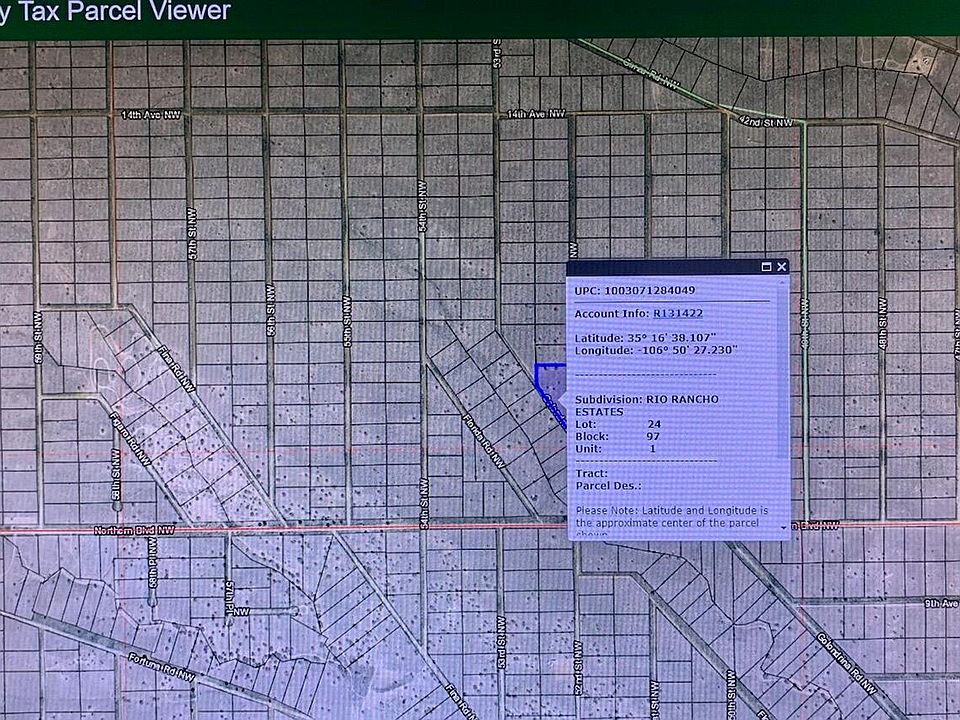
Task: Maximize the parcel info popup
Action: [x=767, y=267]
